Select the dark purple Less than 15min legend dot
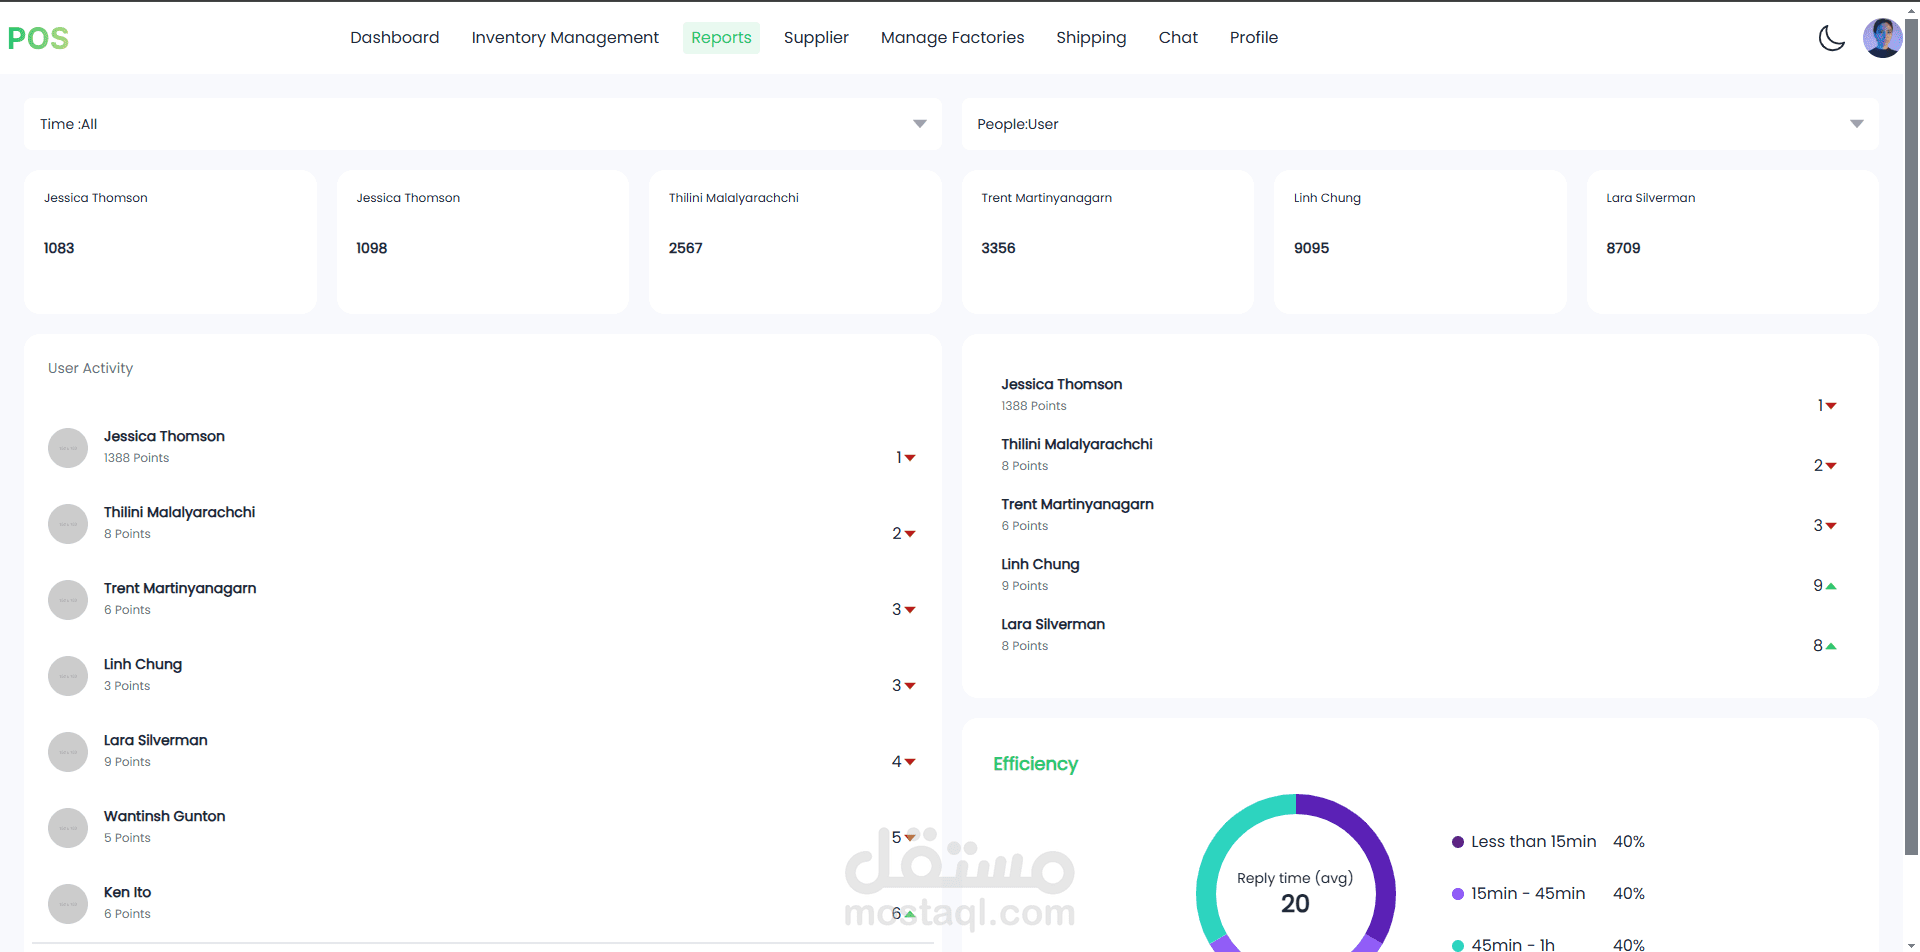 pos(1458,842)
